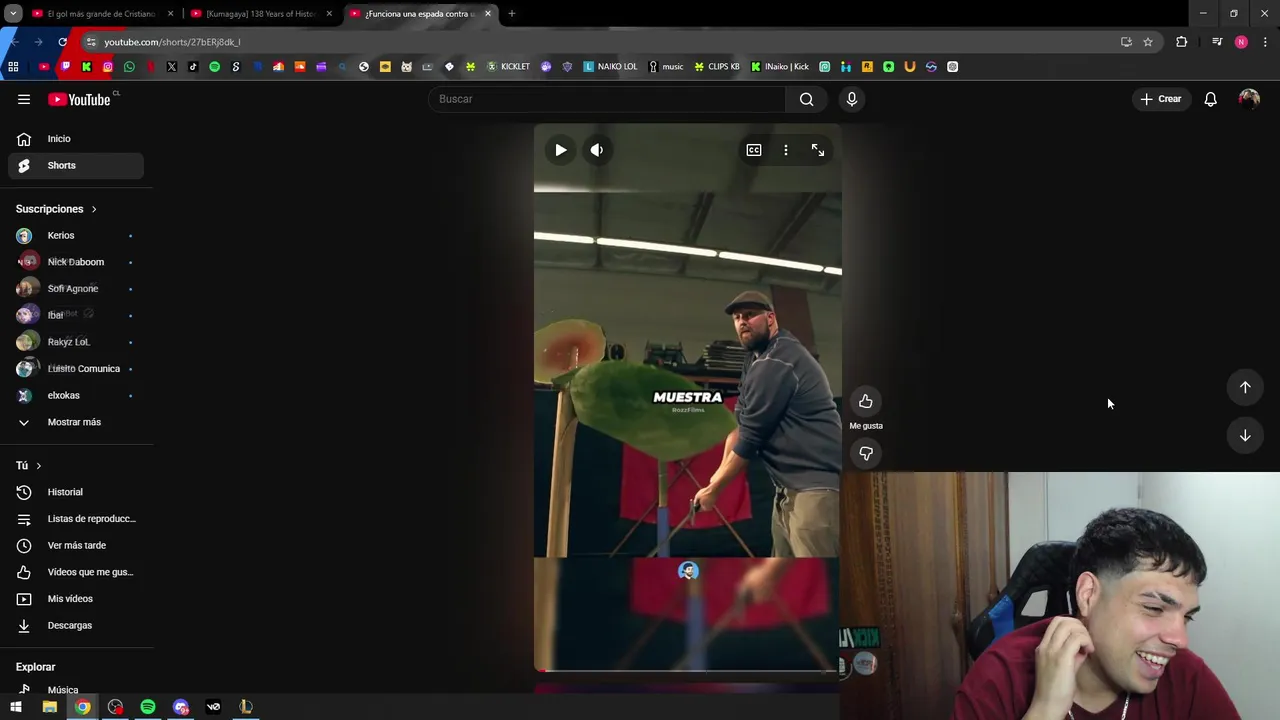Open the Chrome extensions puzzle icon
Viewport: 1280px width, 720px height.
(x=1182, y=42)
